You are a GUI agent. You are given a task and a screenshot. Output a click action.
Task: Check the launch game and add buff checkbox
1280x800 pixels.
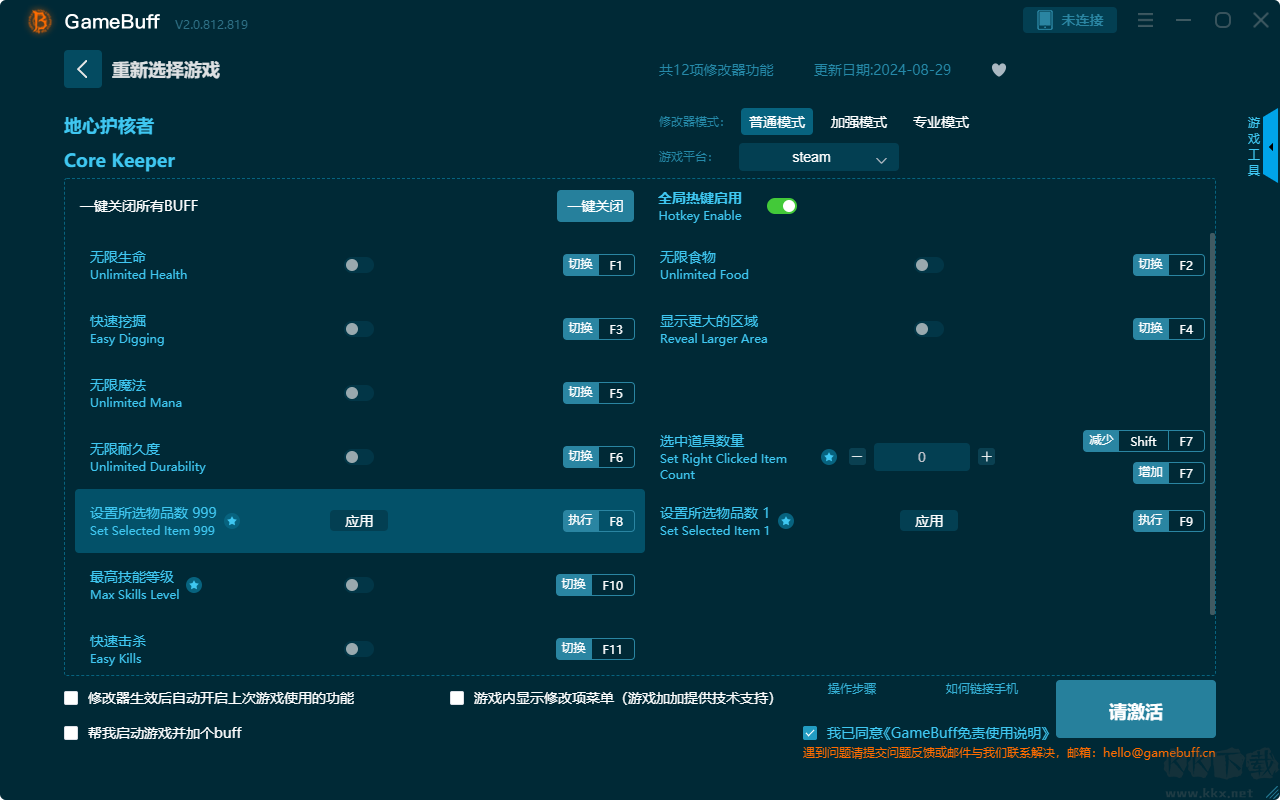point(71,733)
